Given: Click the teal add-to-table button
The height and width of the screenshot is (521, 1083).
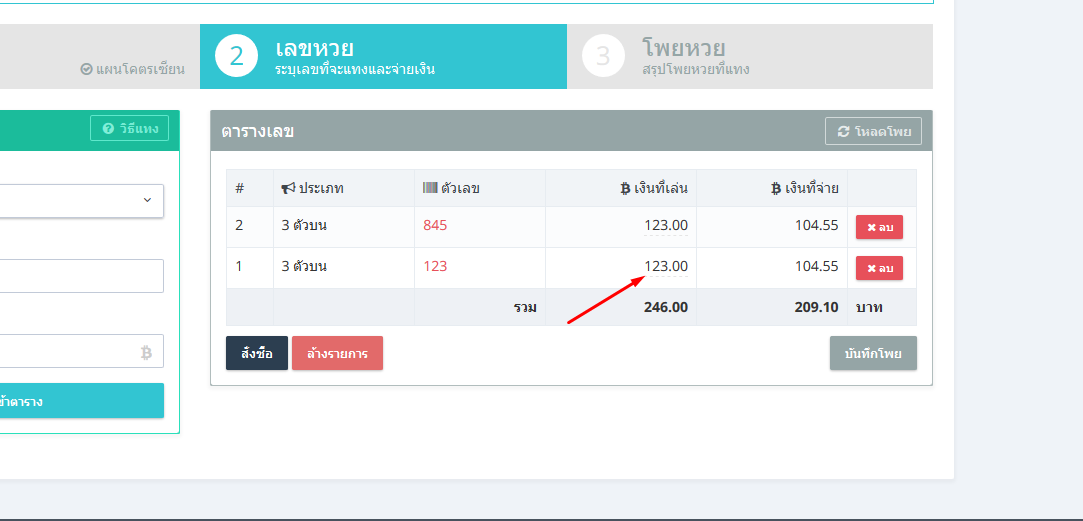Looking at the screenshot, I should click(80, 401).
